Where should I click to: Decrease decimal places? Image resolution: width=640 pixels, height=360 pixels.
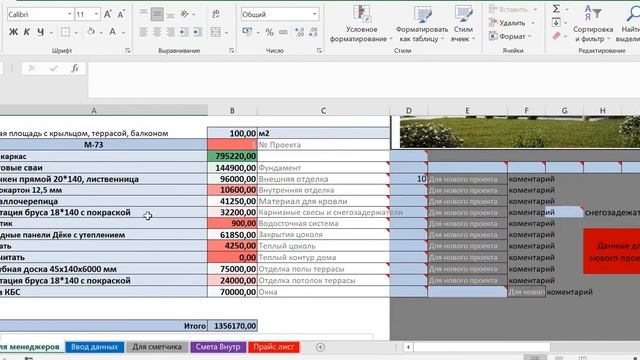click(313, 32)
